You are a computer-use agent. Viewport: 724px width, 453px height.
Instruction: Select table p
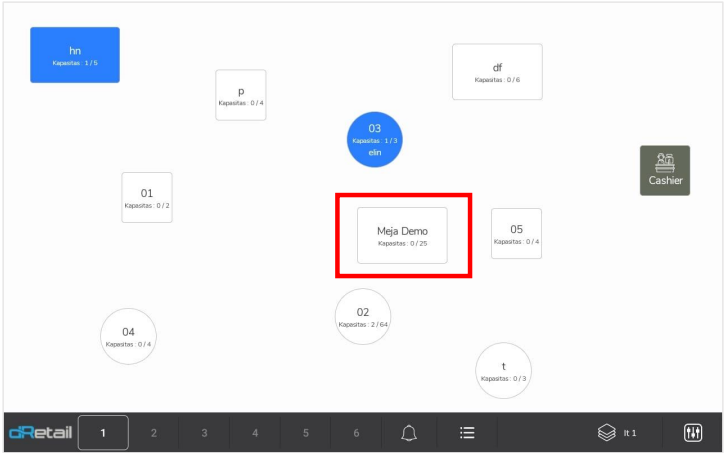(241, 95)
